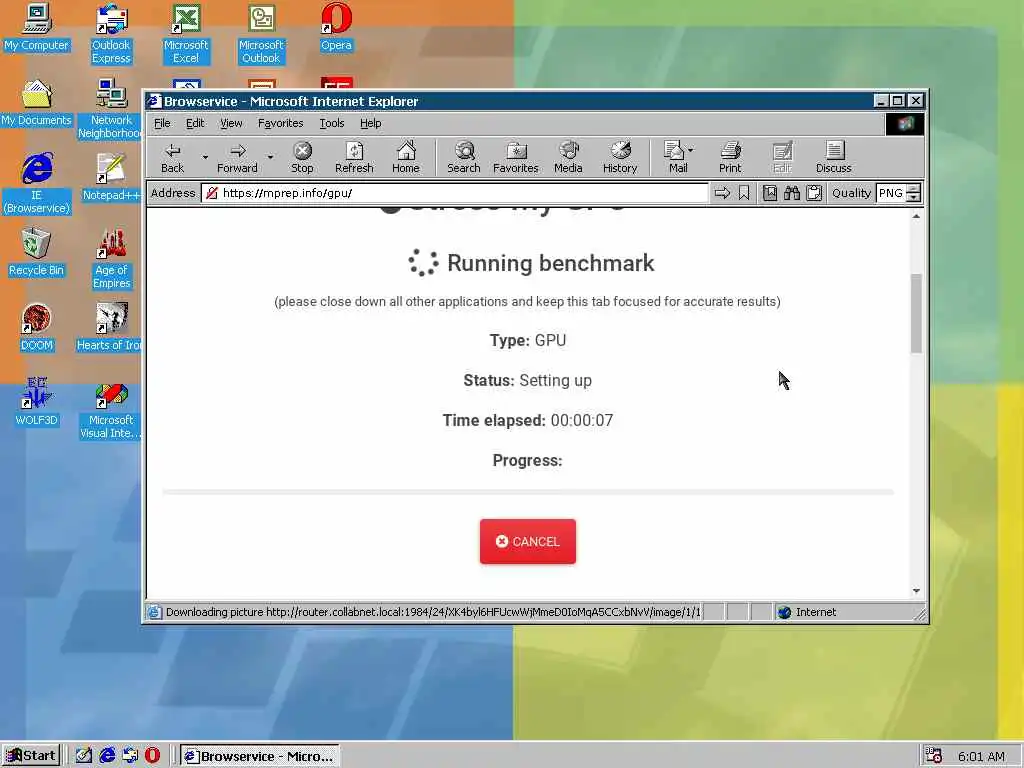Screen dimensions: 1024x768
Task: Select the Age of Empires shortcut
Action: 111,259
